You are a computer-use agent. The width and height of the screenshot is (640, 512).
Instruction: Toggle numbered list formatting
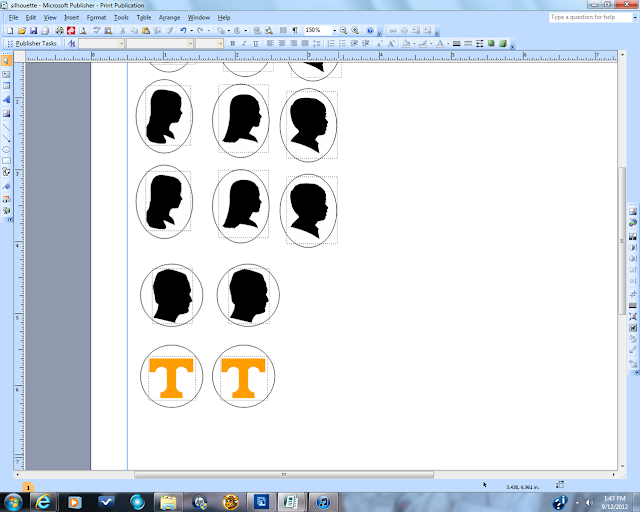pyautogui.click(x=331, y=44)
